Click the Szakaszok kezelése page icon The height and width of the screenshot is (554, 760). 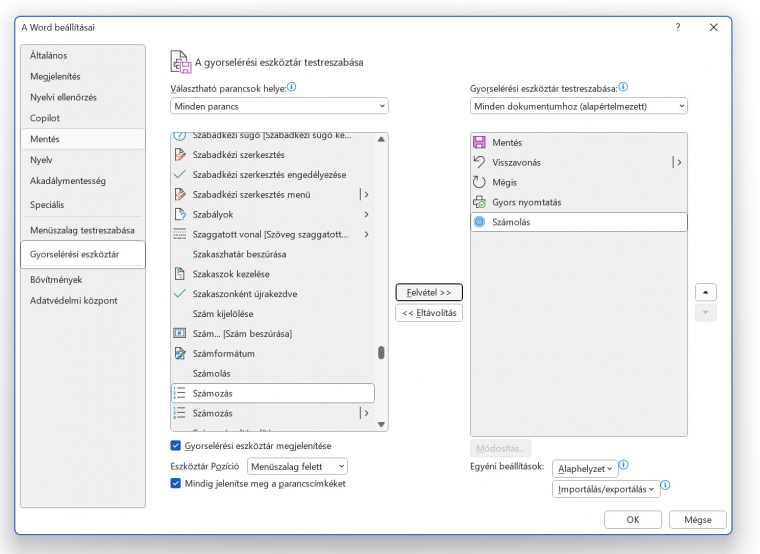(x=180, y=274)
